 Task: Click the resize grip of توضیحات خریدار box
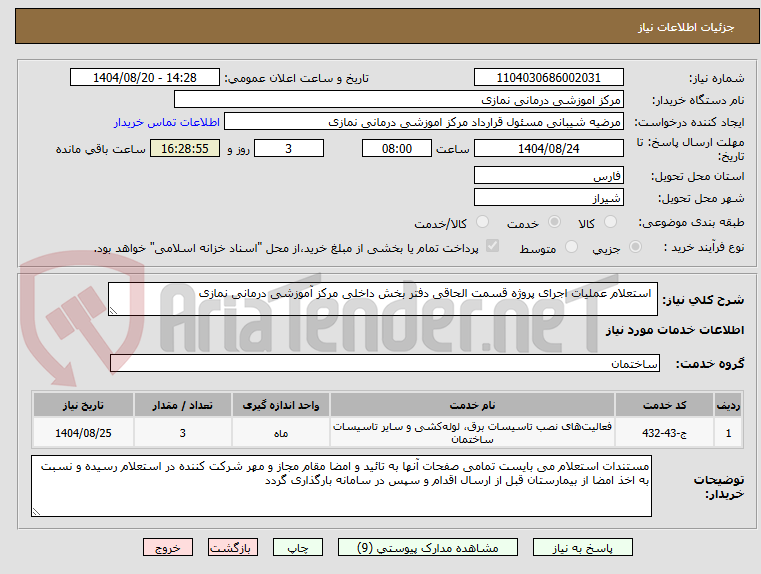point(36,511)
